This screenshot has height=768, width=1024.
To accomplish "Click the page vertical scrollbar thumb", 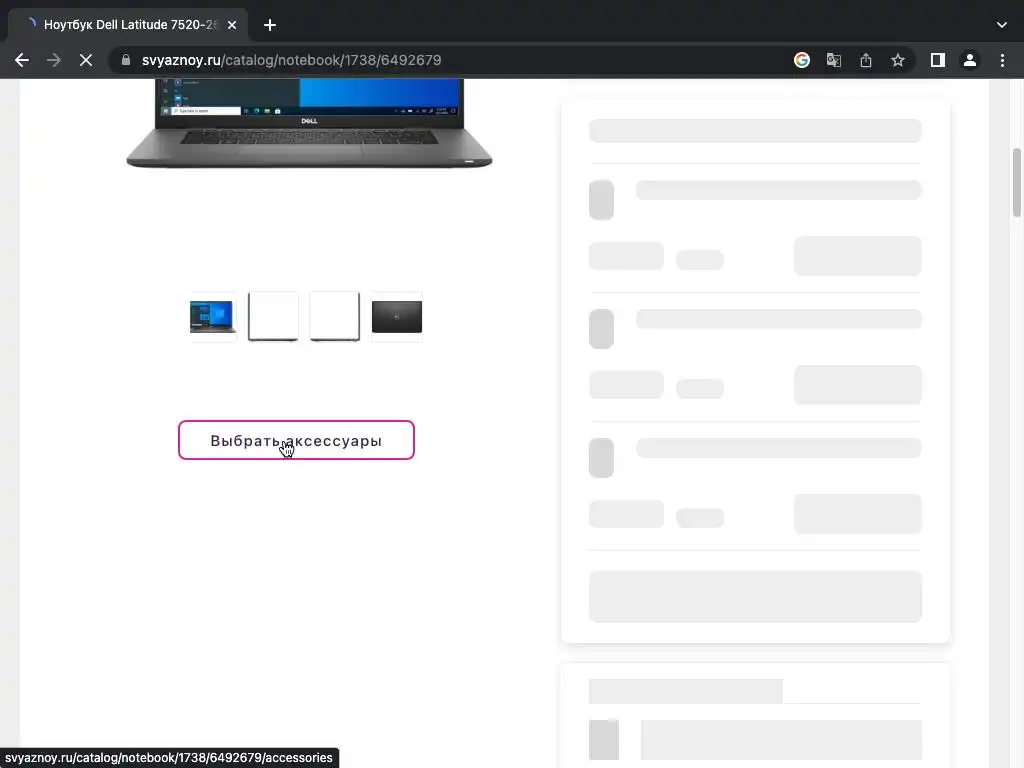I will click(1016, 182).
